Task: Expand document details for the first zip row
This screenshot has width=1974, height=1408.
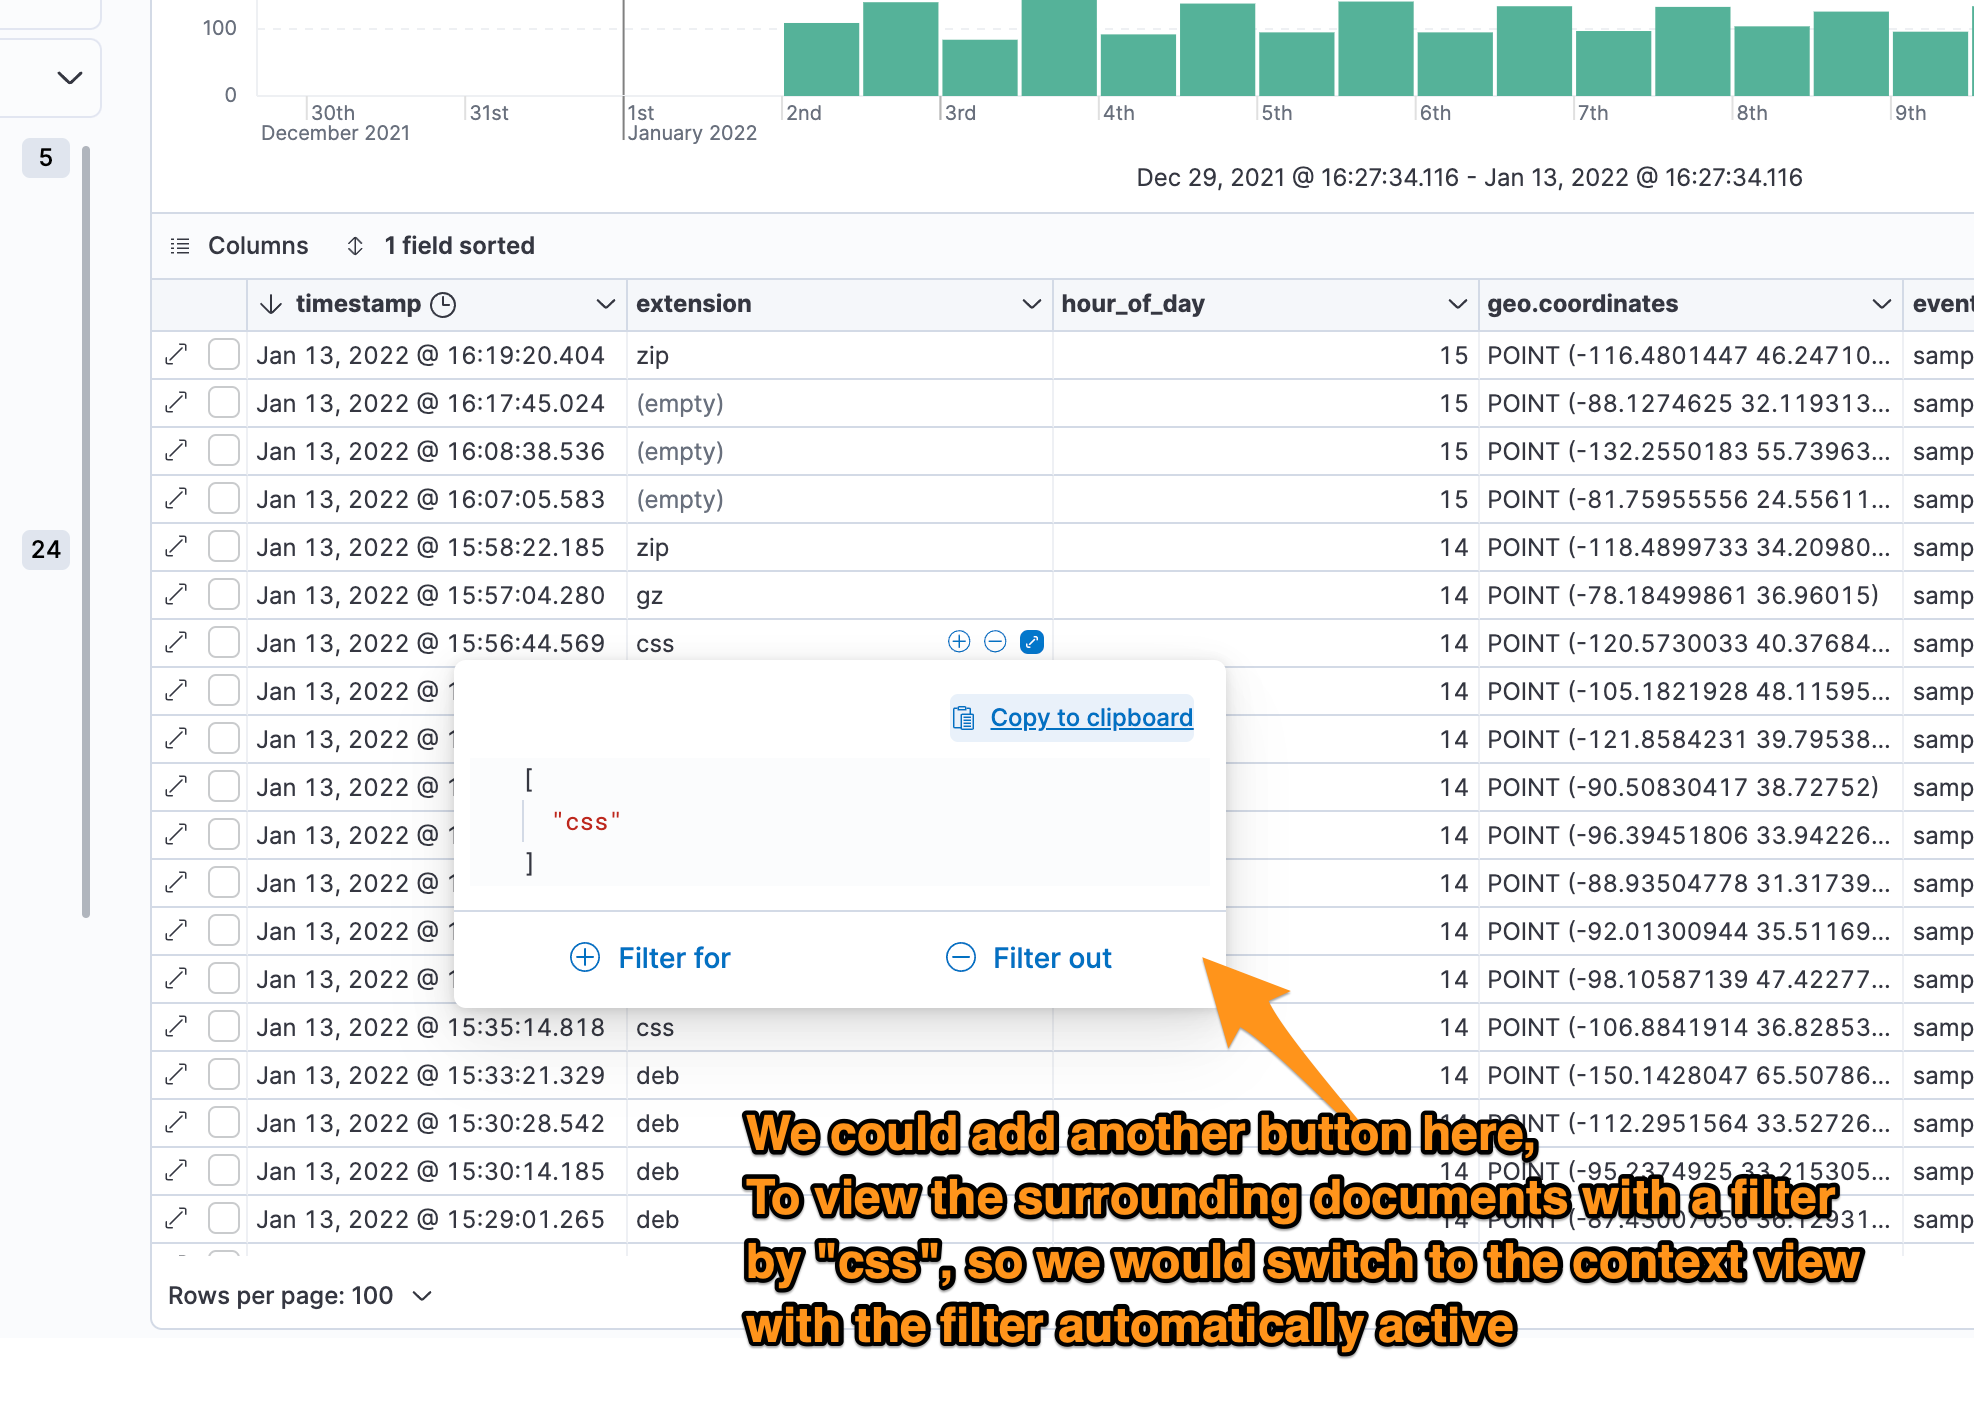Action: (x=176, y=355)
